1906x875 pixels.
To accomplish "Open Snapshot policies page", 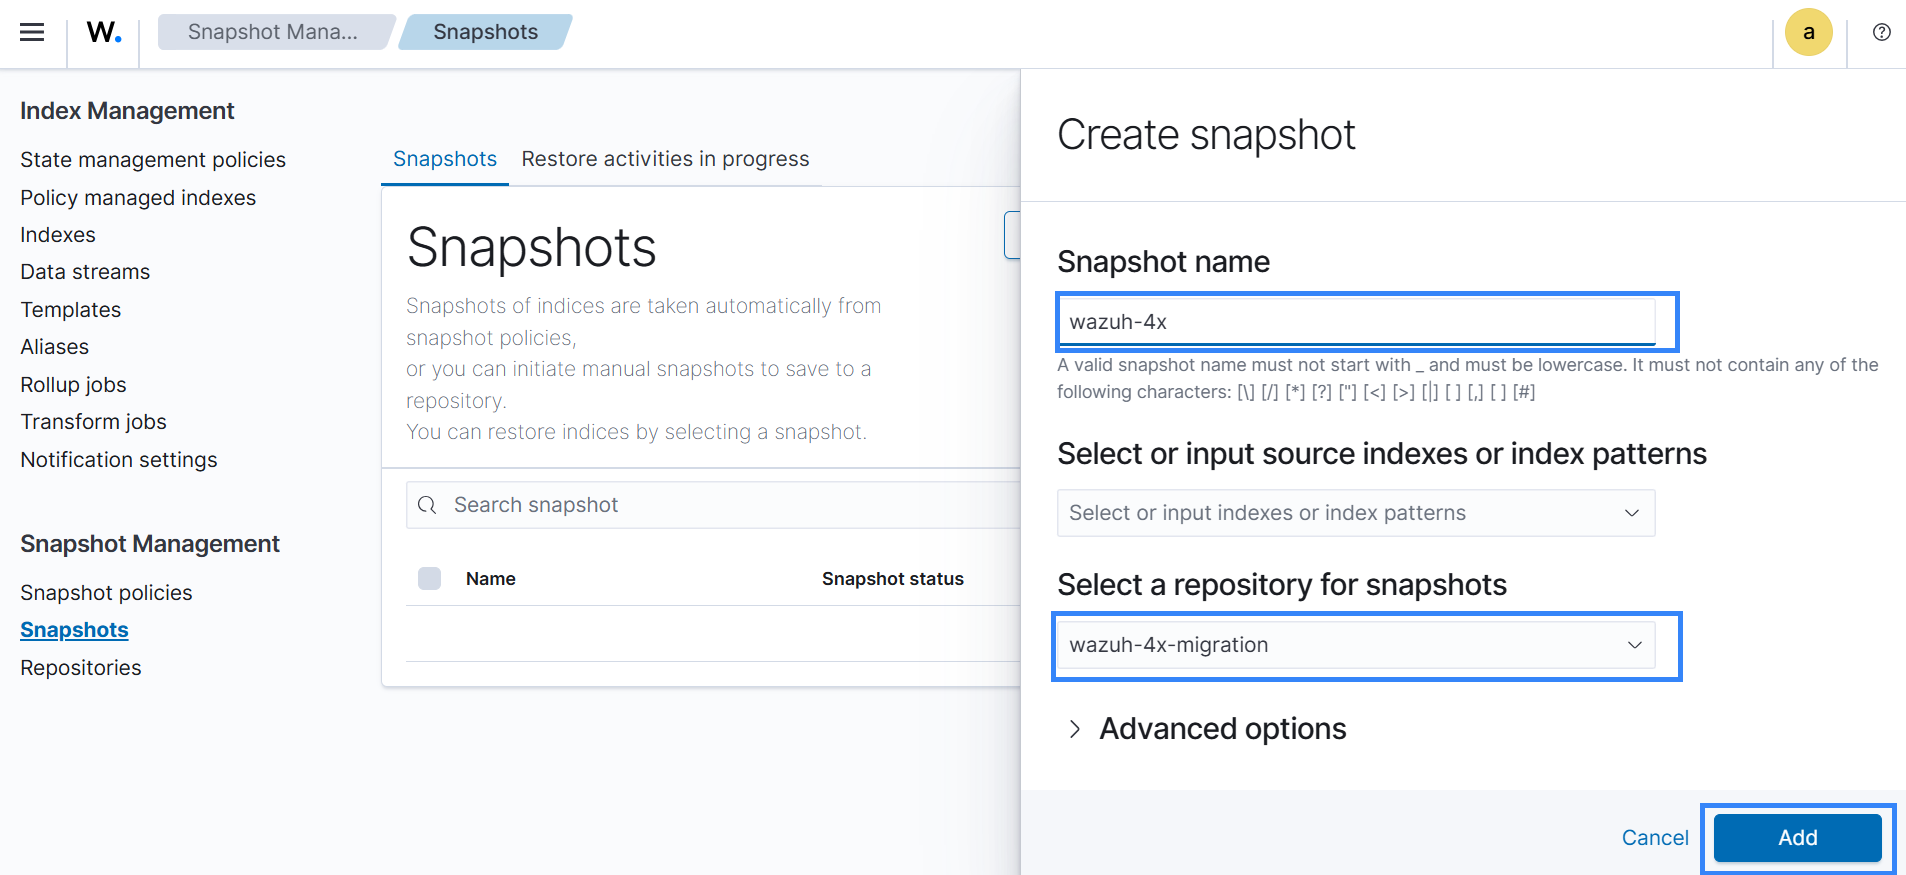I will [x=106, y=593].
